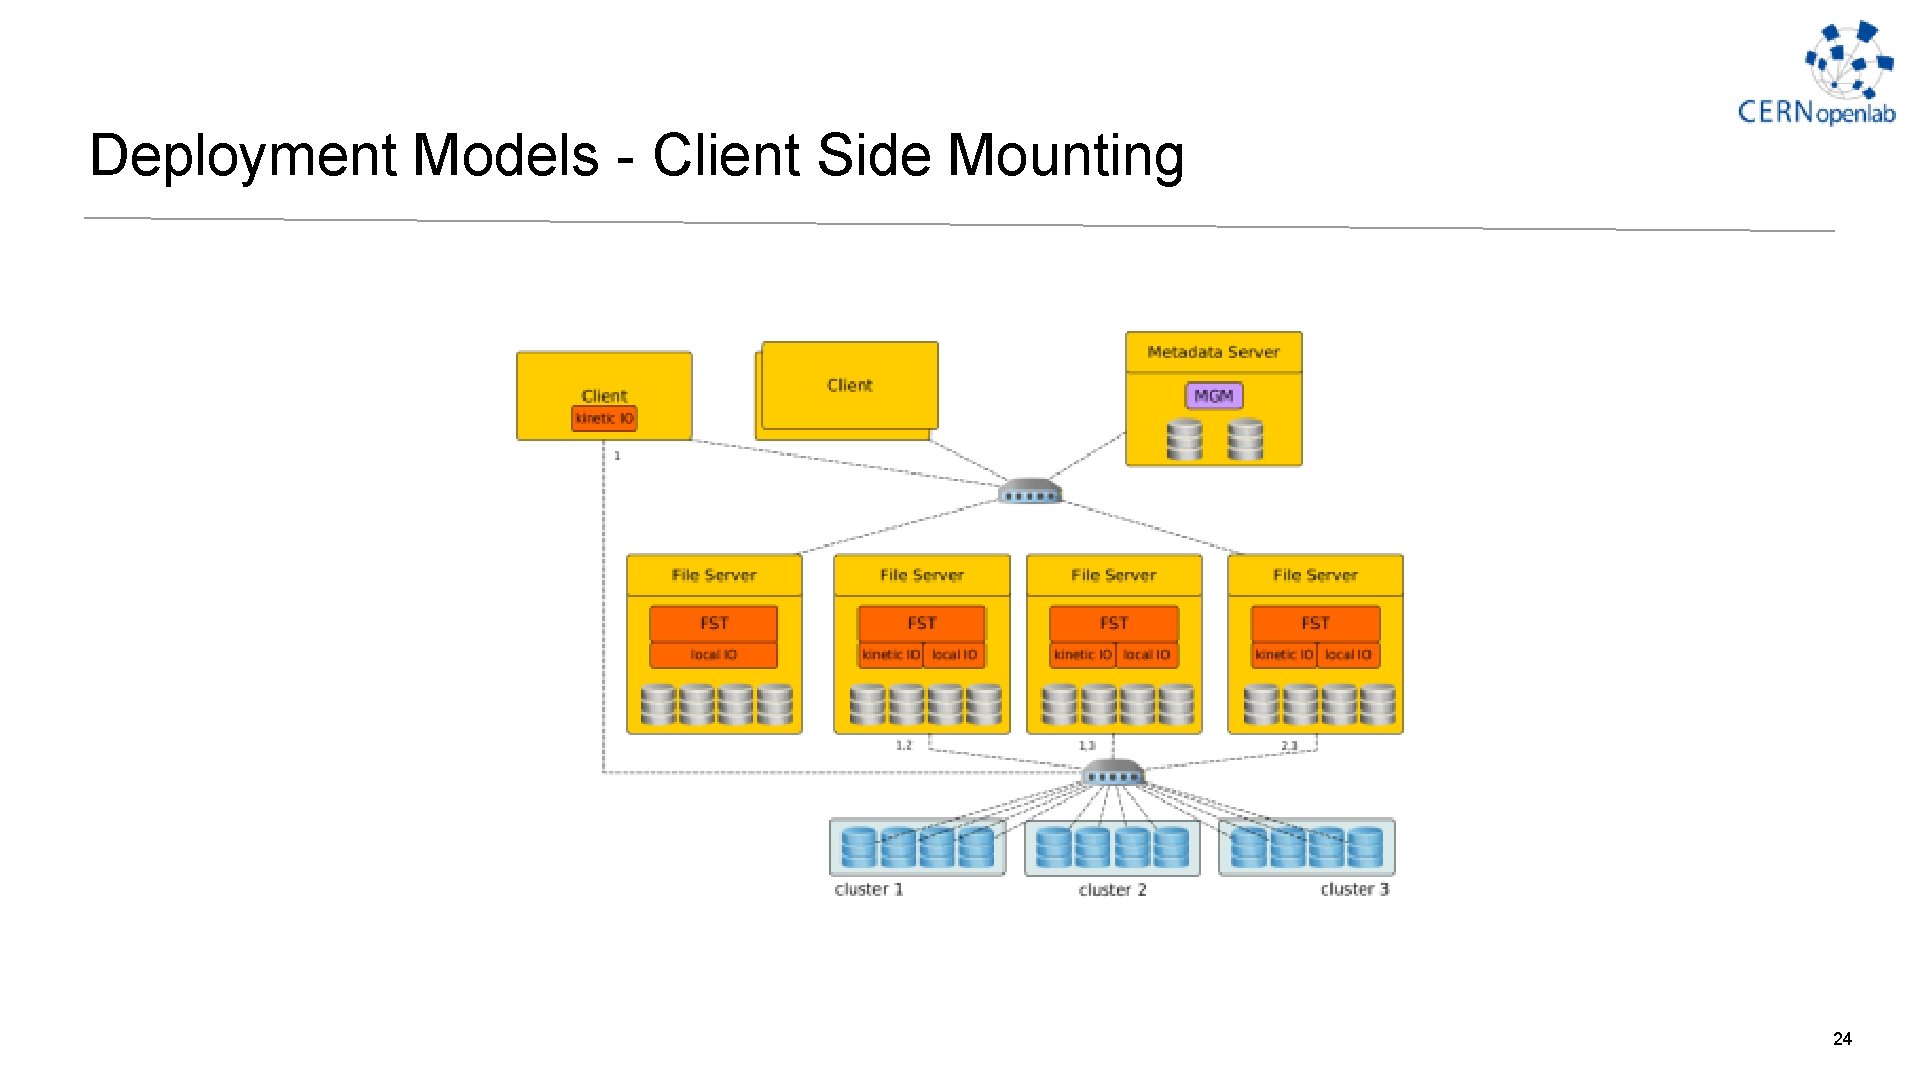
Task: Click the first gray disk in the local-IO-only File Server
Action: click(x=658, y=704)
